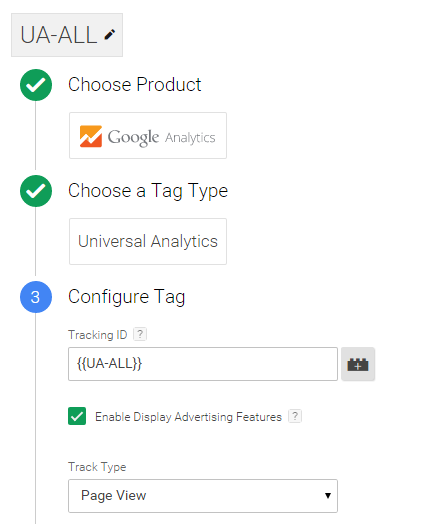Open the Tracking ID help question mark
This screenshot has width=426, height=524.
click(140, 334)
